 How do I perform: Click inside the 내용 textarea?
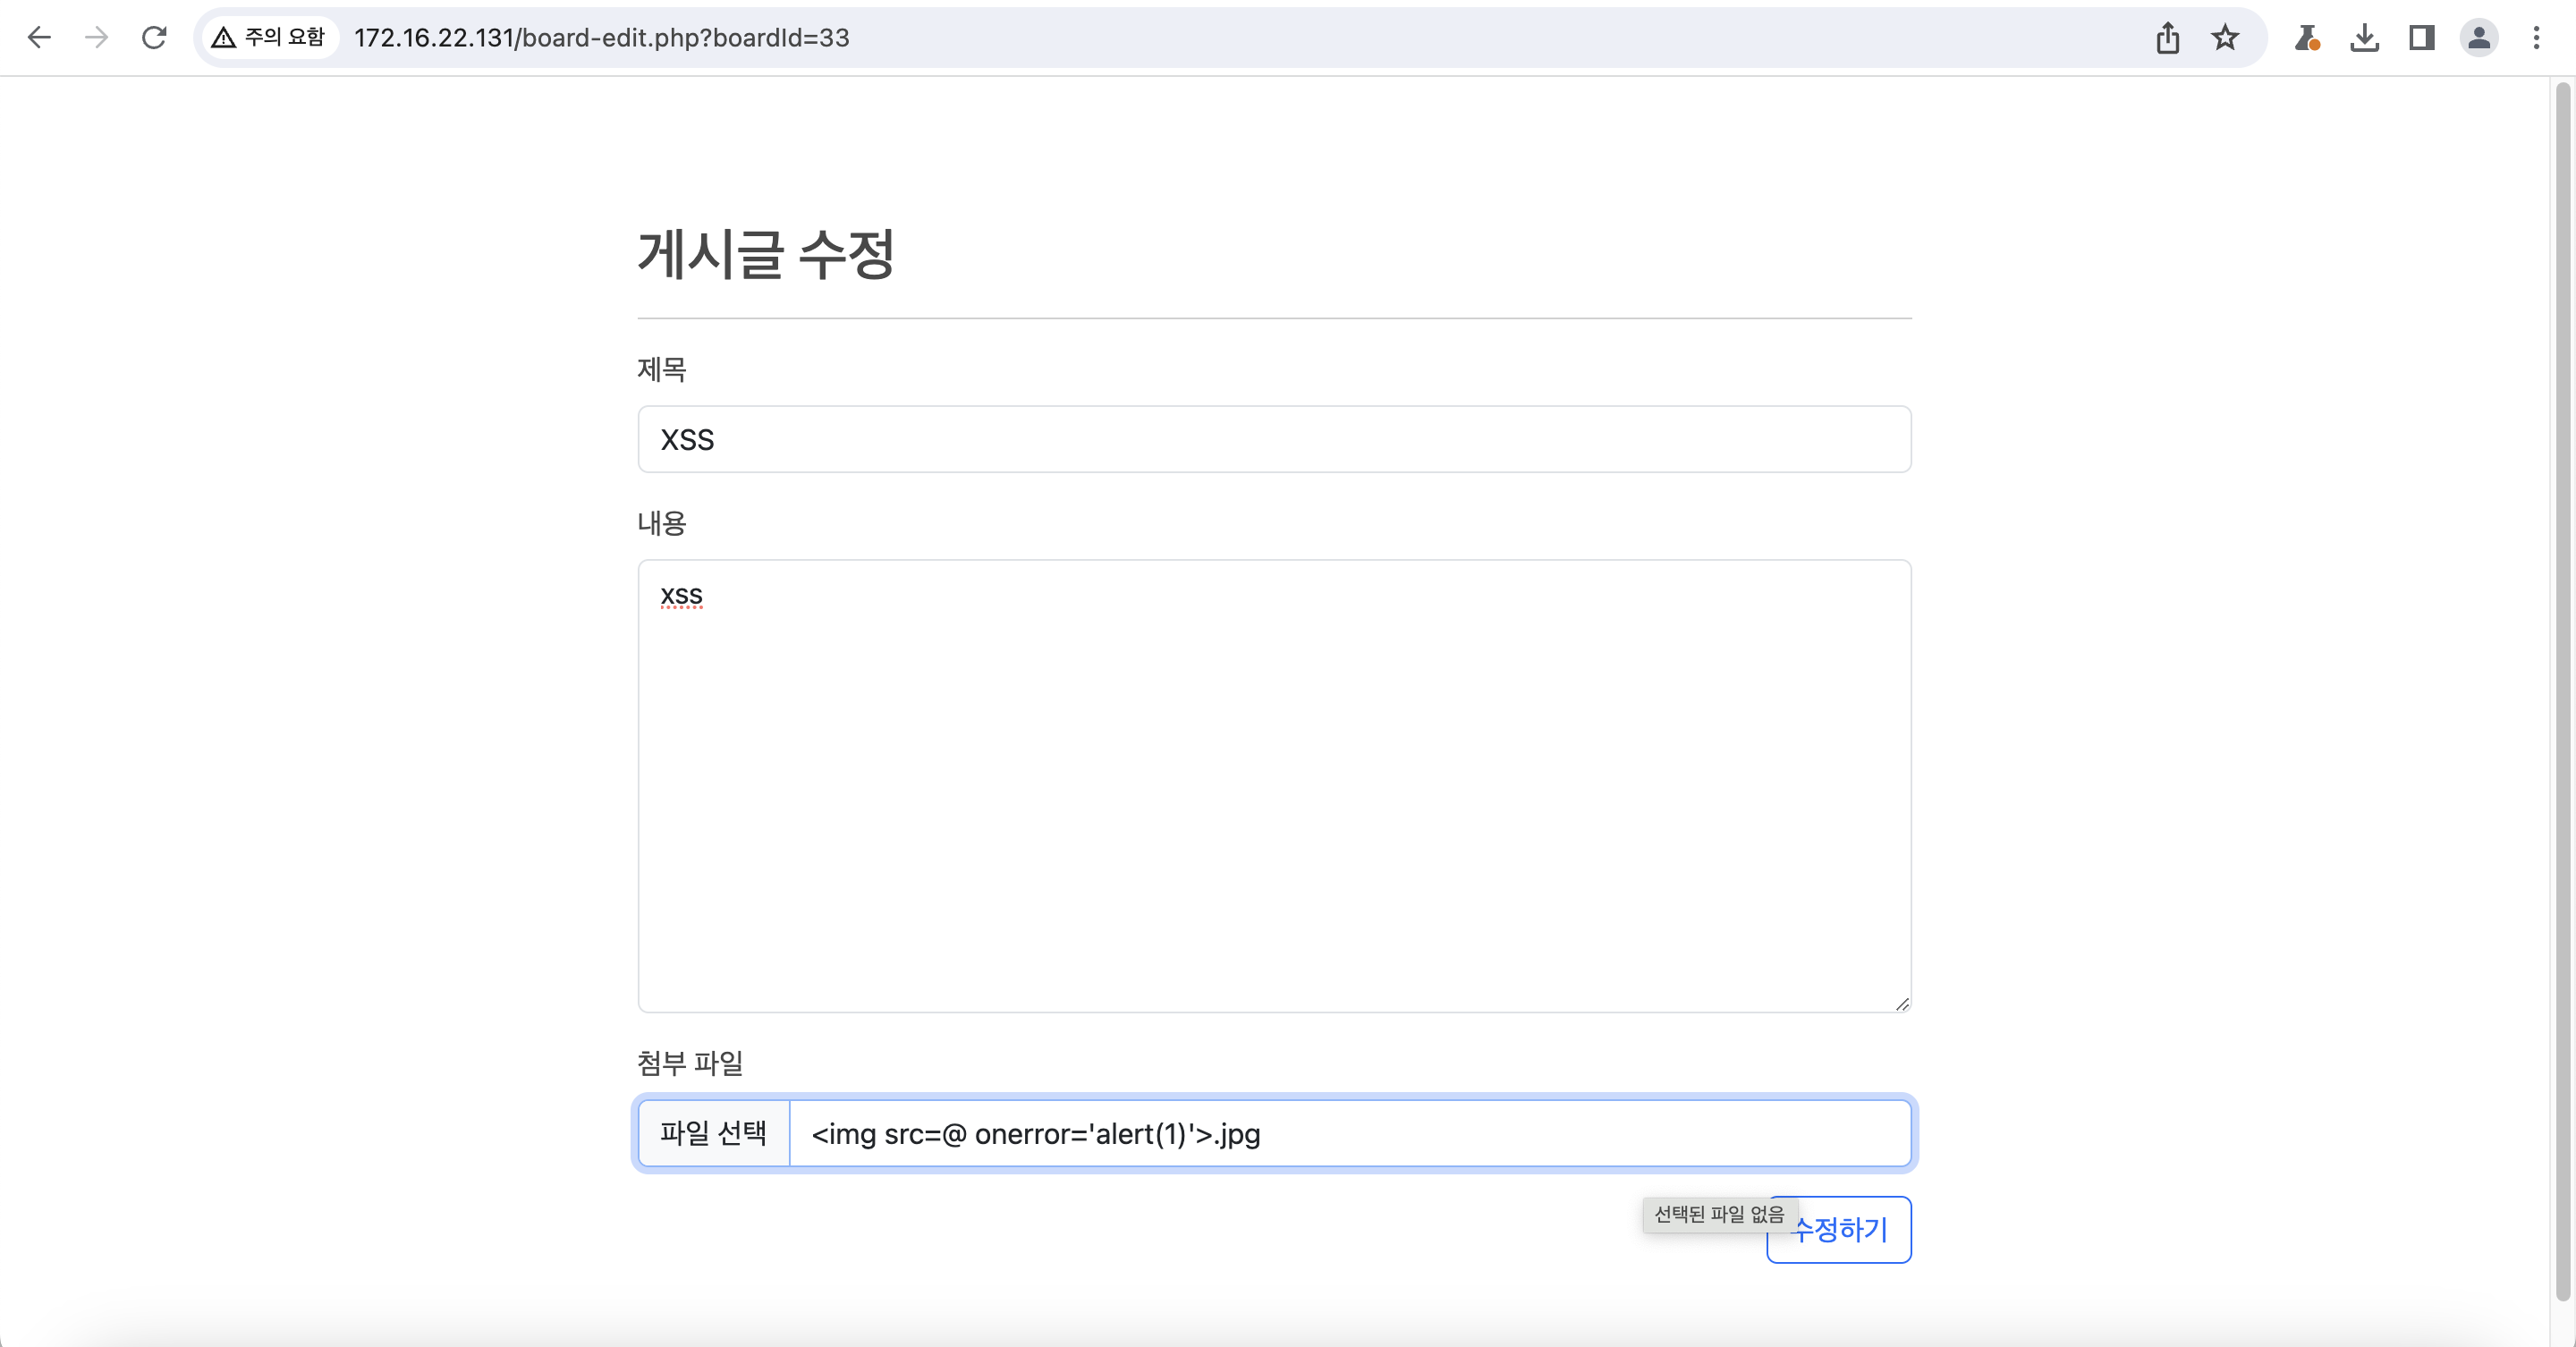[1274, 785]
